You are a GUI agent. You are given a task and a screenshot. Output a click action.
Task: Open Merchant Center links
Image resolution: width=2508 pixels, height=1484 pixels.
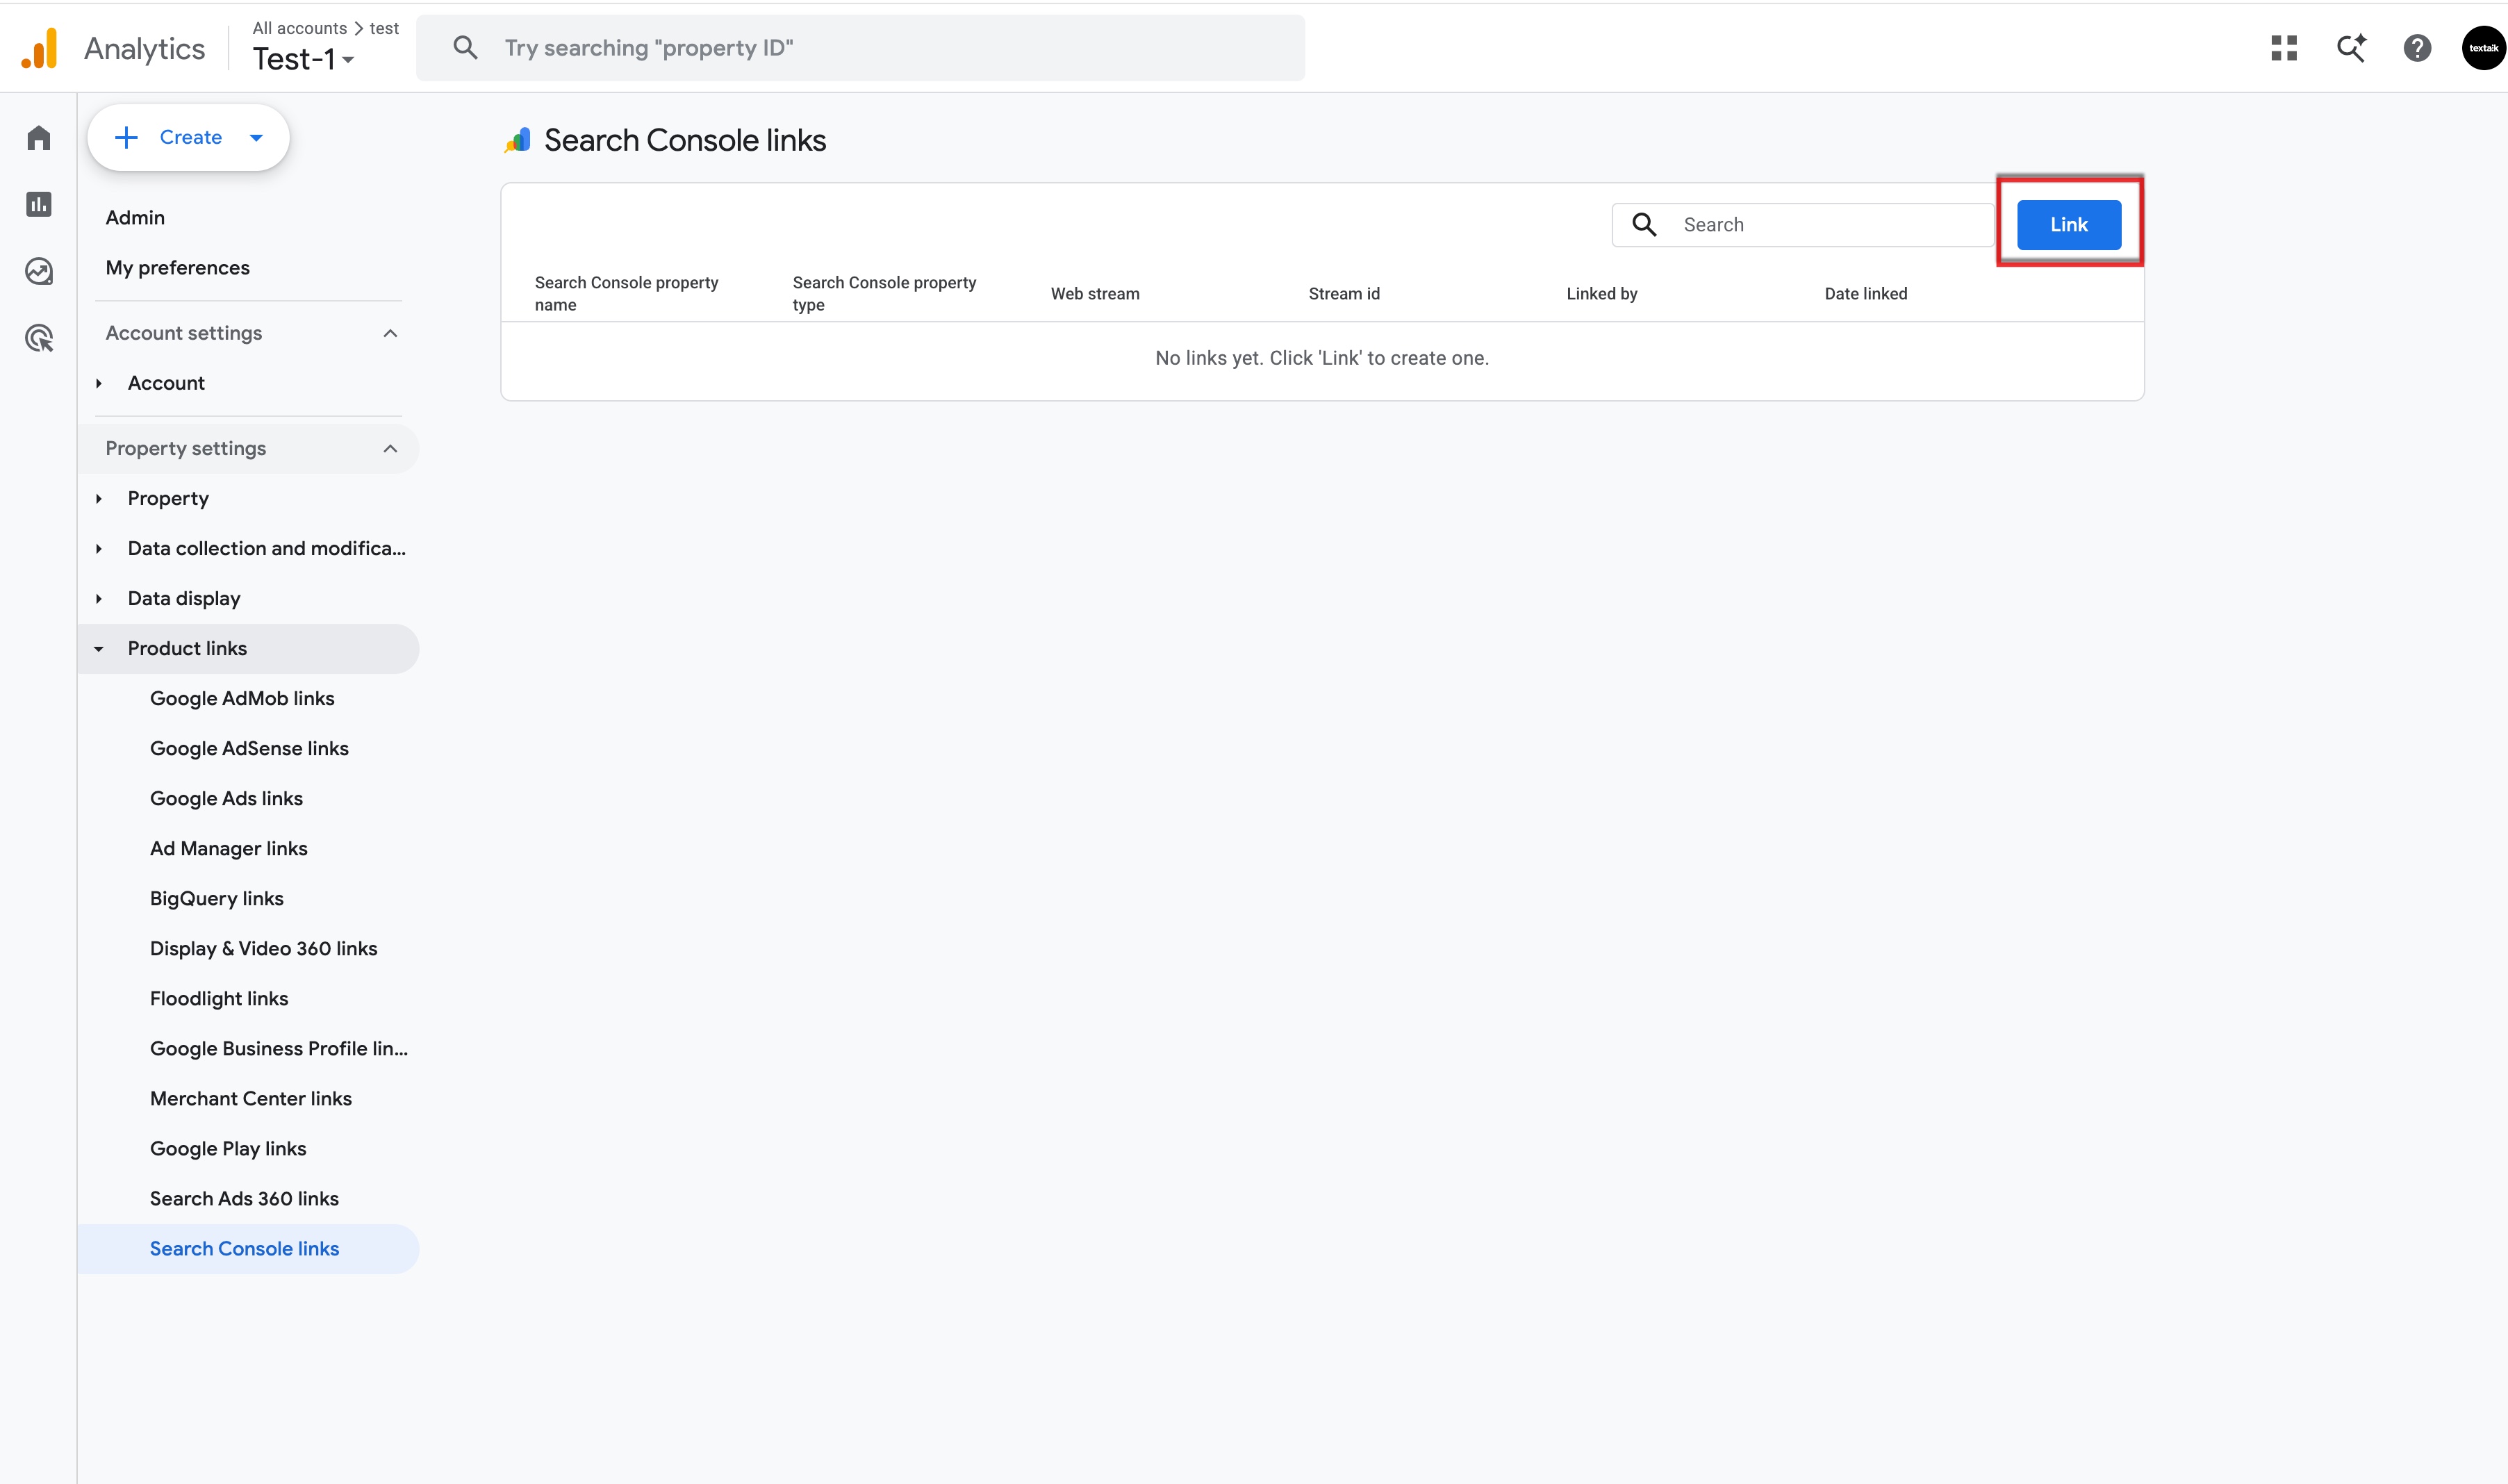[x=251, y=1098]
